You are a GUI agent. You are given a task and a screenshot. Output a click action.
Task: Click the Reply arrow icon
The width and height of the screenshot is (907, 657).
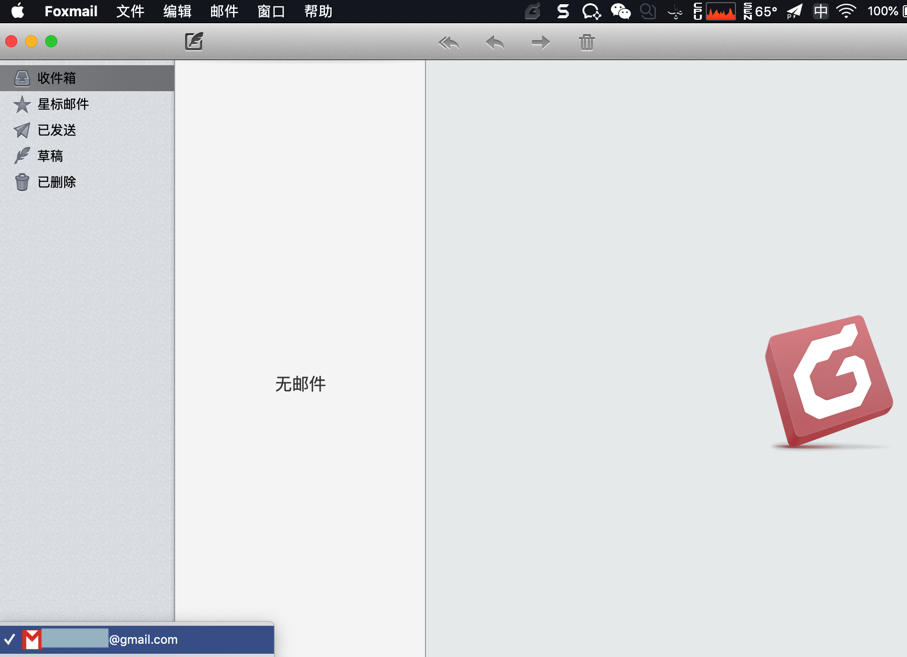point(495,42)
